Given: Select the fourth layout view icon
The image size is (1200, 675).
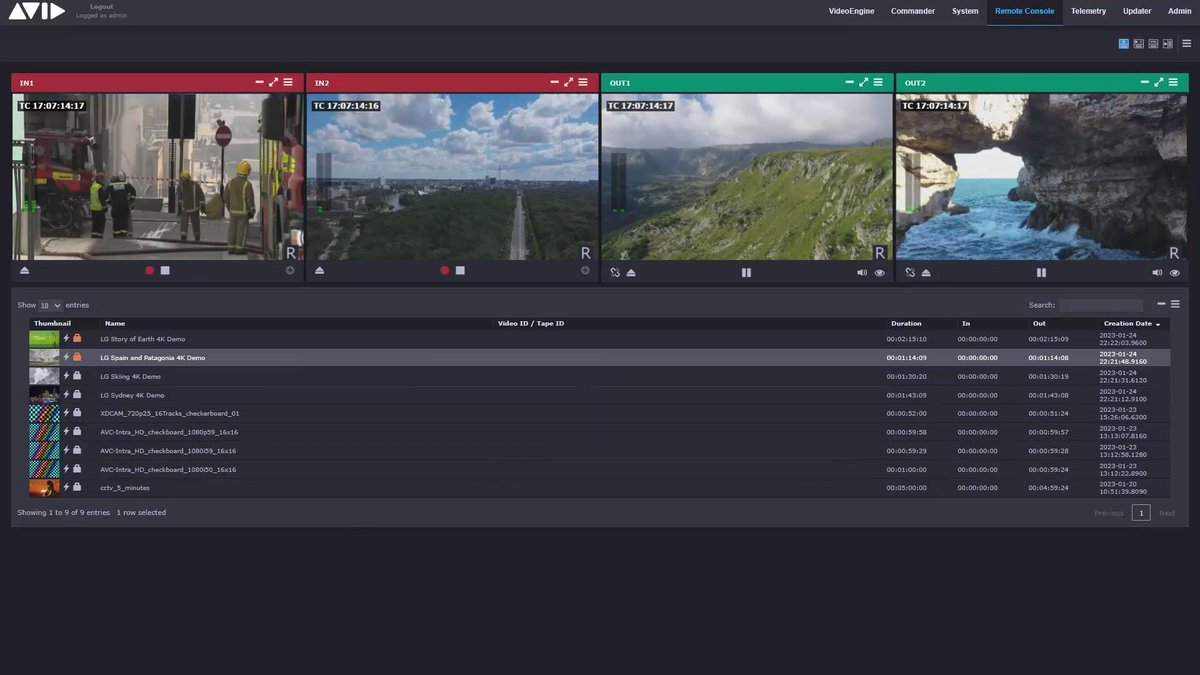Looking at the screenshot, I should click(1167, 44).
